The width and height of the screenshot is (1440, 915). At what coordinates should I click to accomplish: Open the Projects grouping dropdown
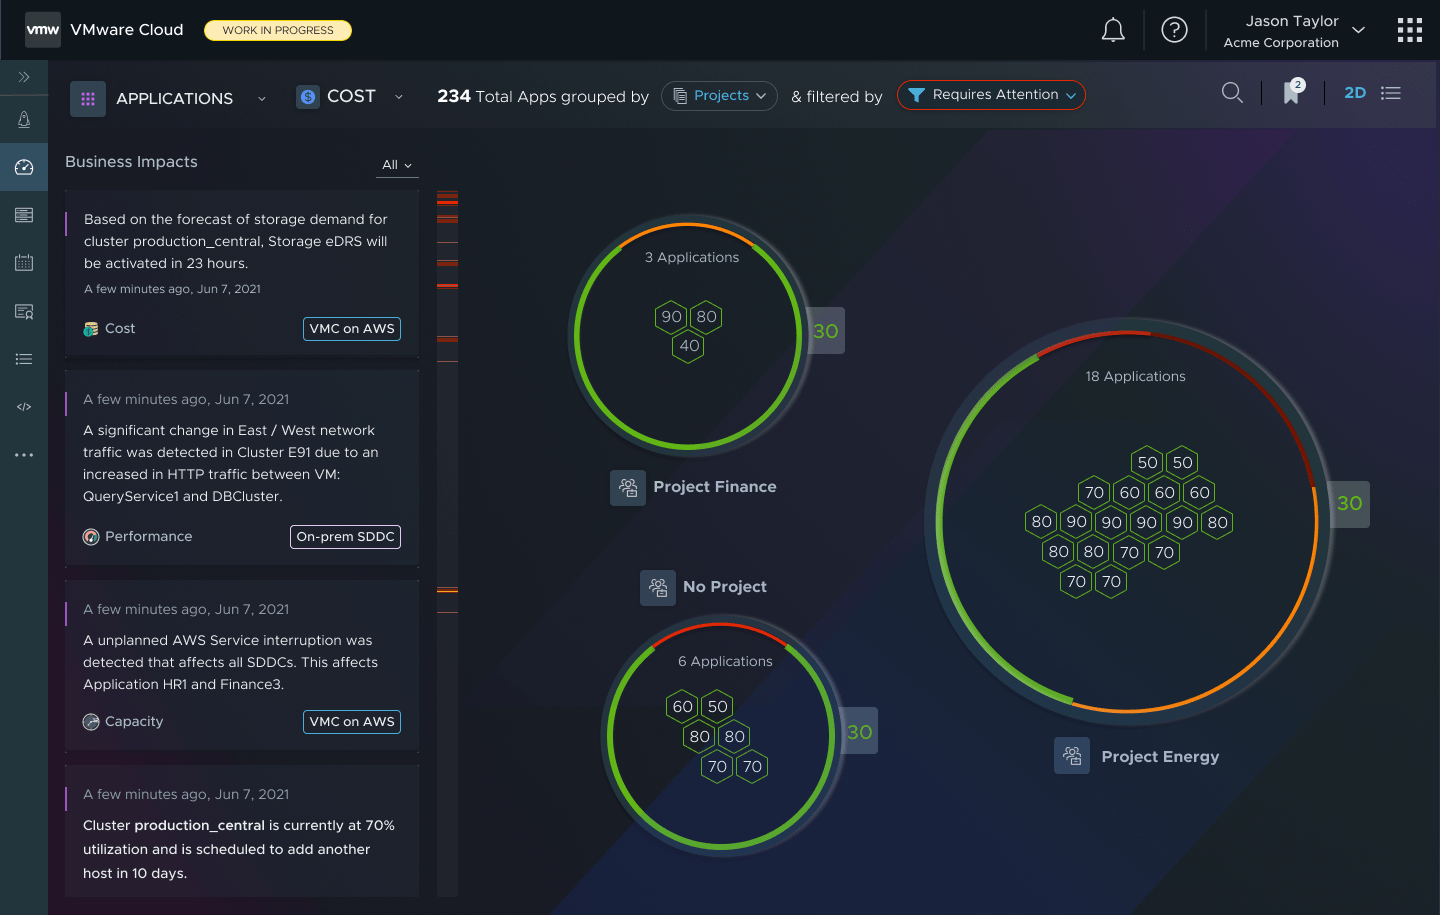click(x=719, y=95)
